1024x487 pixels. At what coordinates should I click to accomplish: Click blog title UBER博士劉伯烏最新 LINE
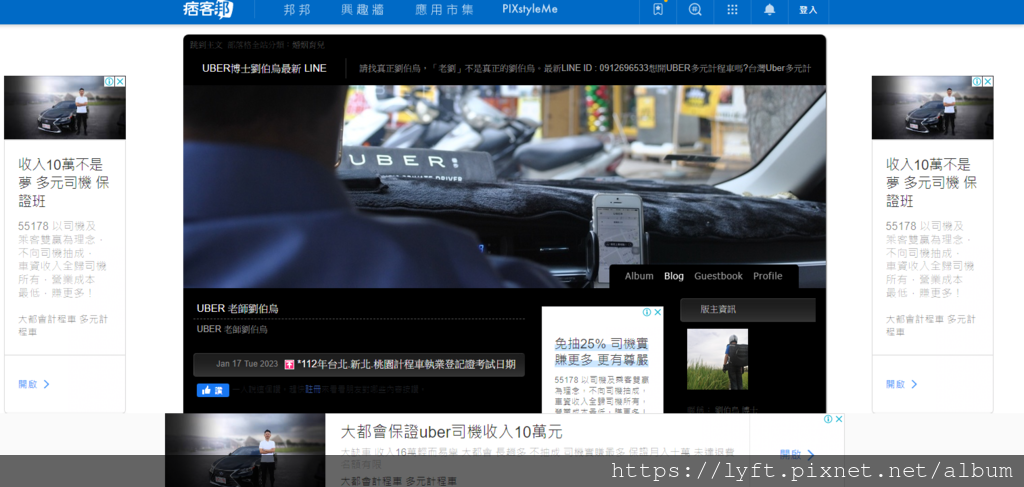coord(264,69)
